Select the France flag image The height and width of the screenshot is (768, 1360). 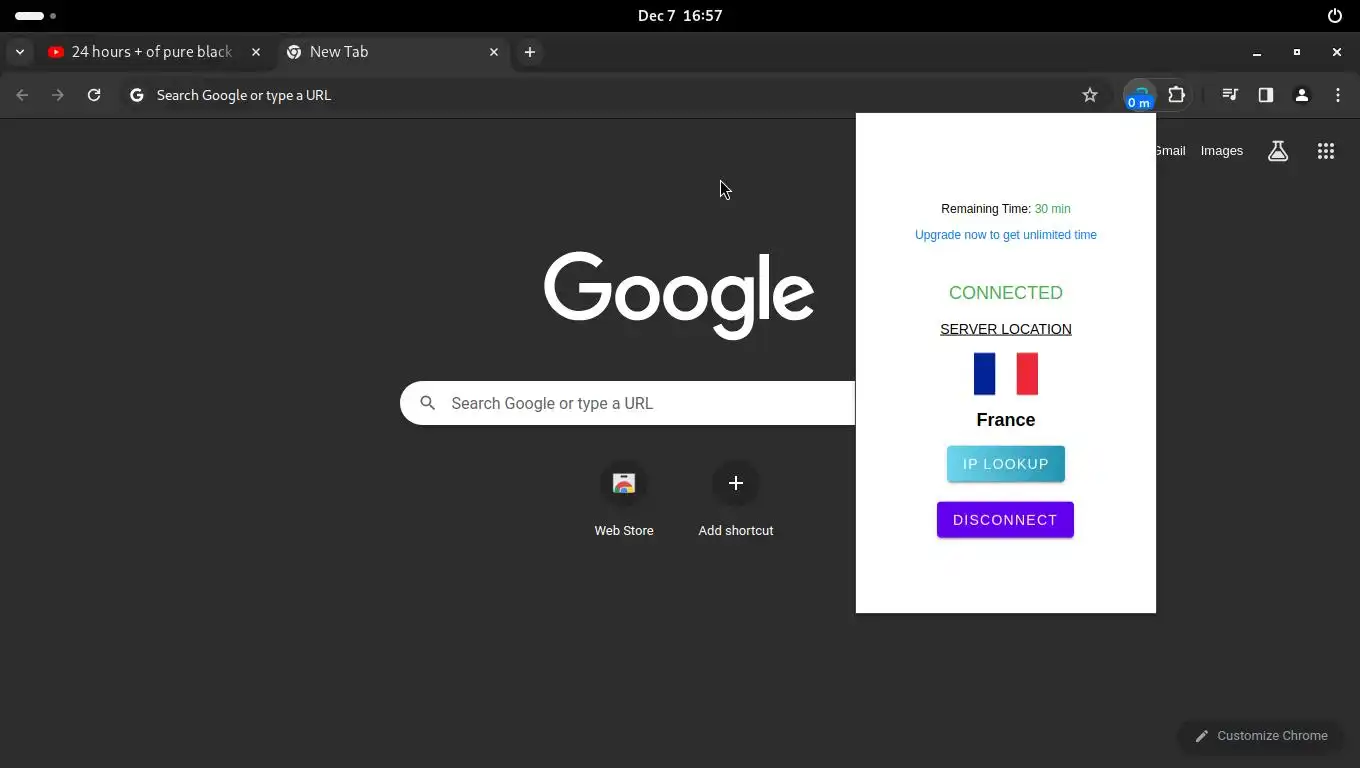click(x=1006, y=374)
